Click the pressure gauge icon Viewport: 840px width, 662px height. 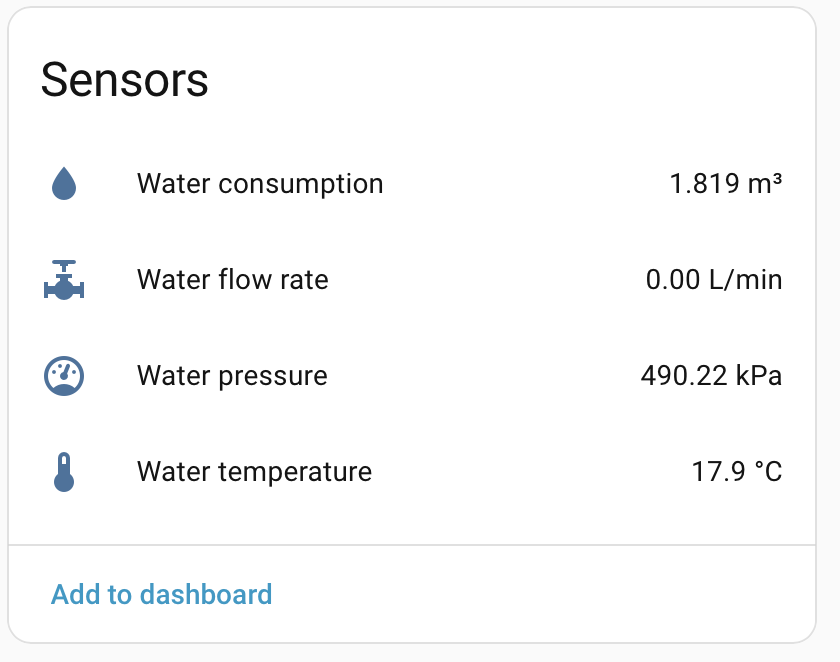coord(64,375)
